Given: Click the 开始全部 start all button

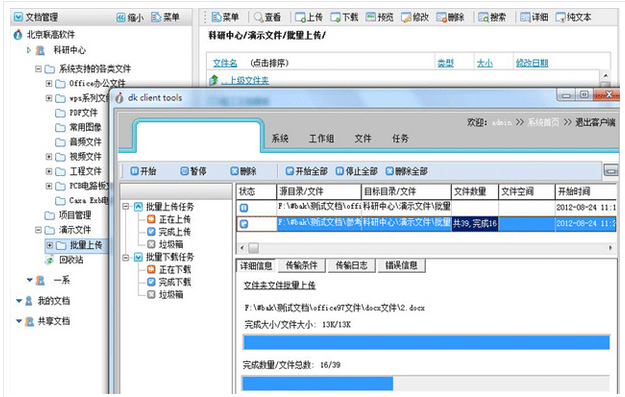Looking at the screenshot, I should (x=307, y=171).
